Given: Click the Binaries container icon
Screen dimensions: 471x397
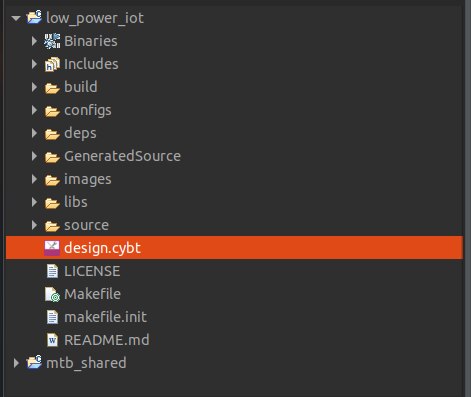Looking at the screenshot, I should (52, 41).
